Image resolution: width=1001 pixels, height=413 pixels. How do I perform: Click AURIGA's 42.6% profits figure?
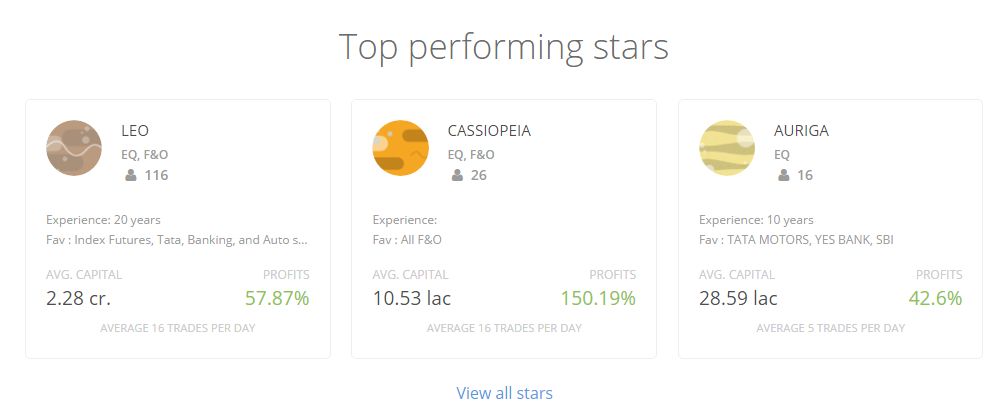(x=935, y=297)
